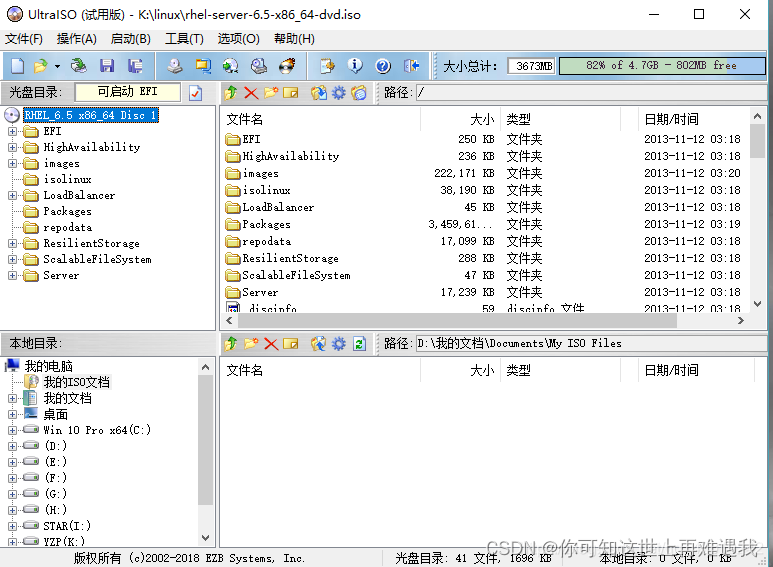Expand the ResilientStorage tree node
Image resolution: width=773 pixels, height=567 pixels.
[x=12, y=244]
